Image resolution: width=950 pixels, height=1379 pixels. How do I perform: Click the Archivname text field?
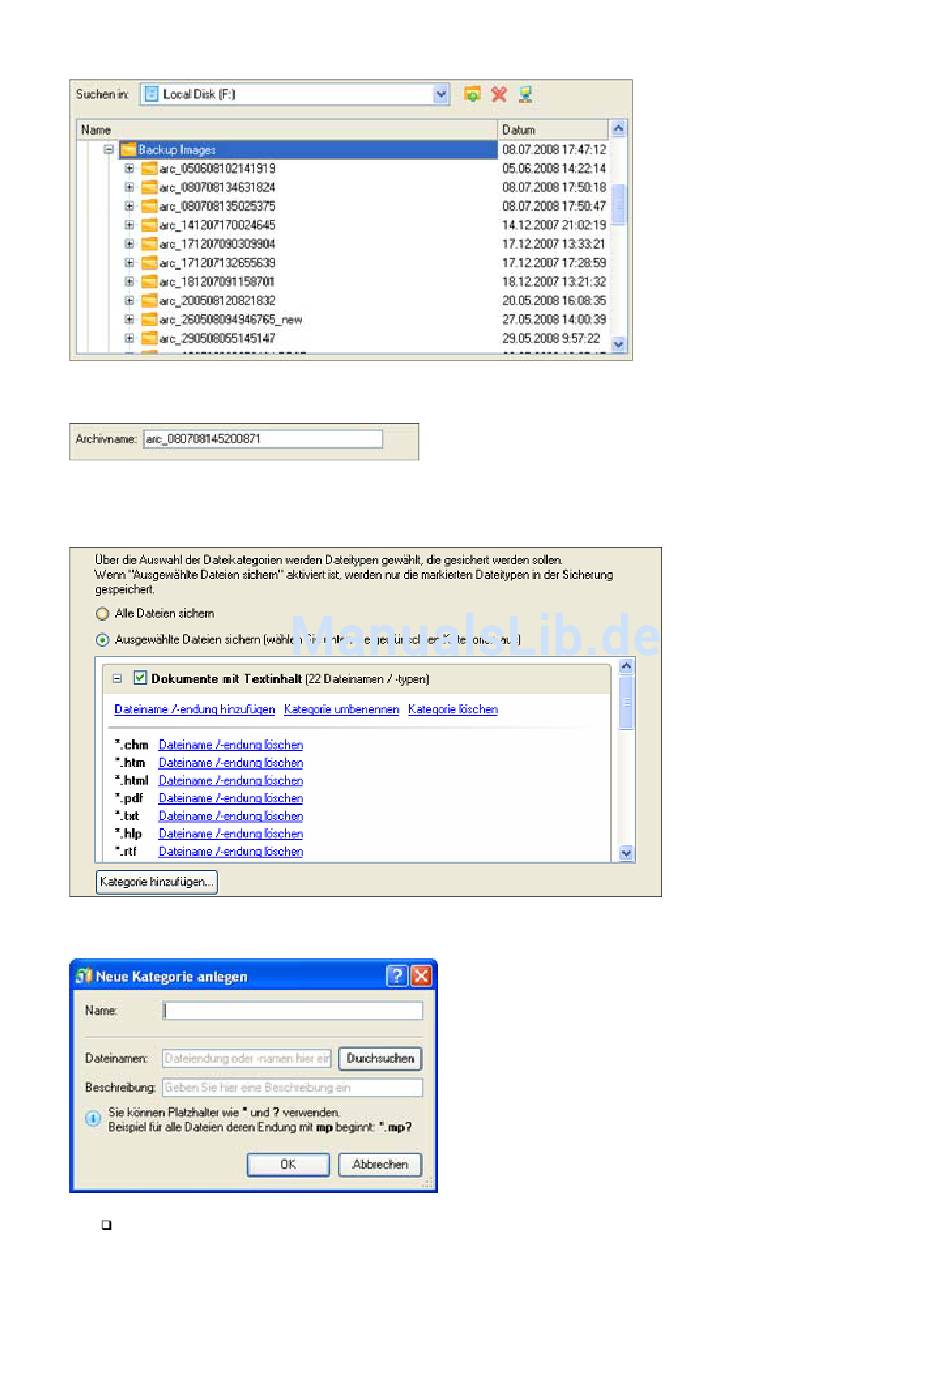(x=263, y=439)
